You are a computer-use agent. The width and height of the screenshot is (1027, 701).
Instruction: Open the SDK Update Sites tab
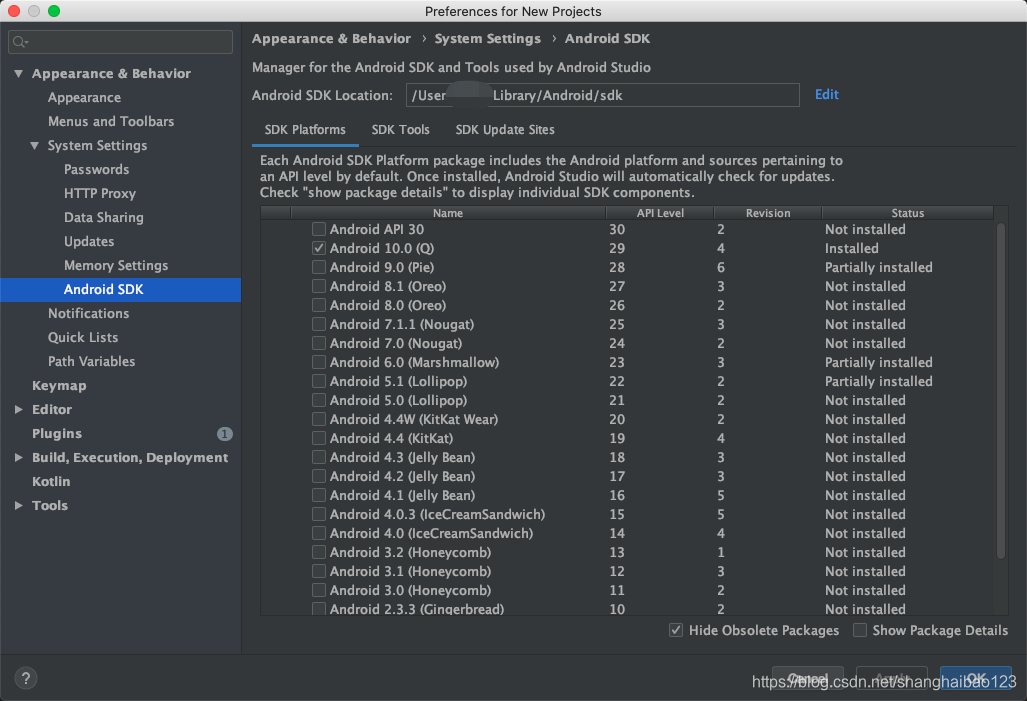tap(505, 130)
